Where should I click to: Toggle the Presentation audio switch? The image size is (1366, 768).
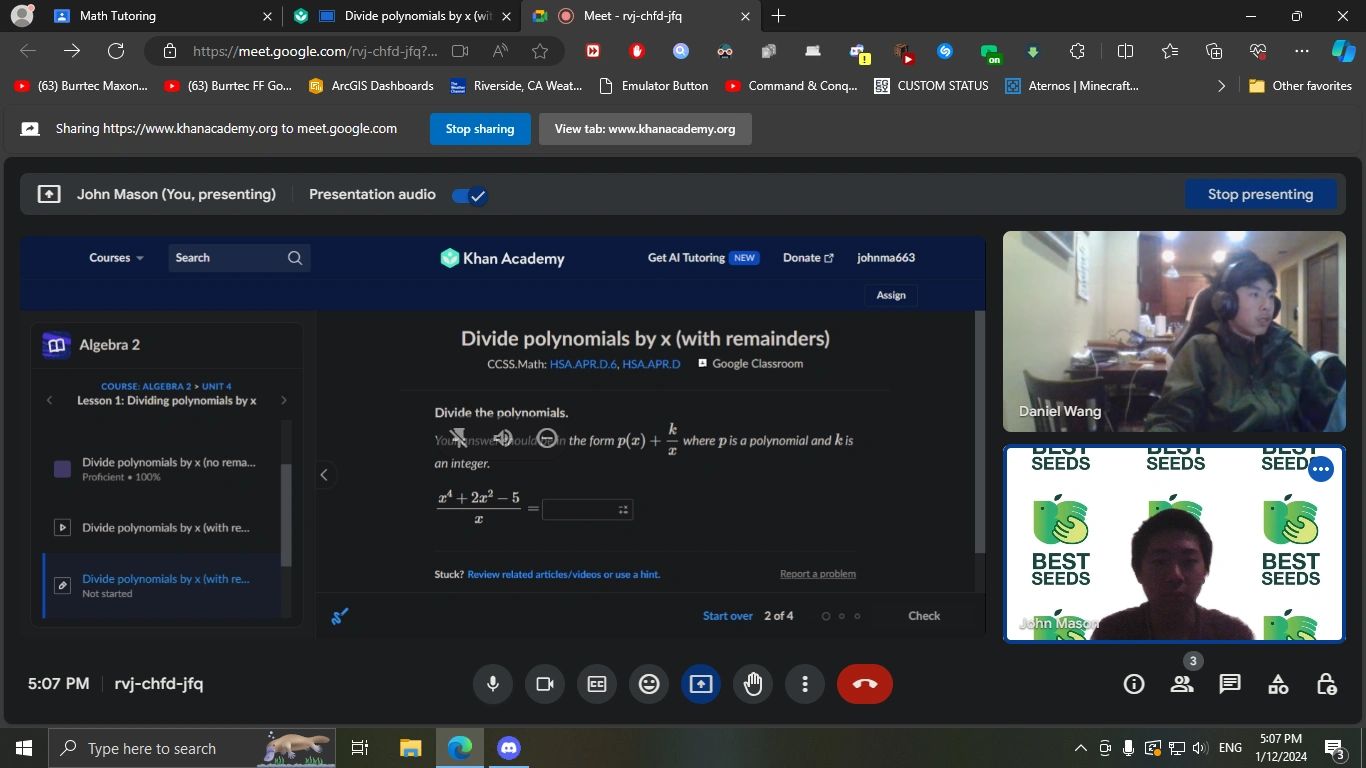coord(469,195)
